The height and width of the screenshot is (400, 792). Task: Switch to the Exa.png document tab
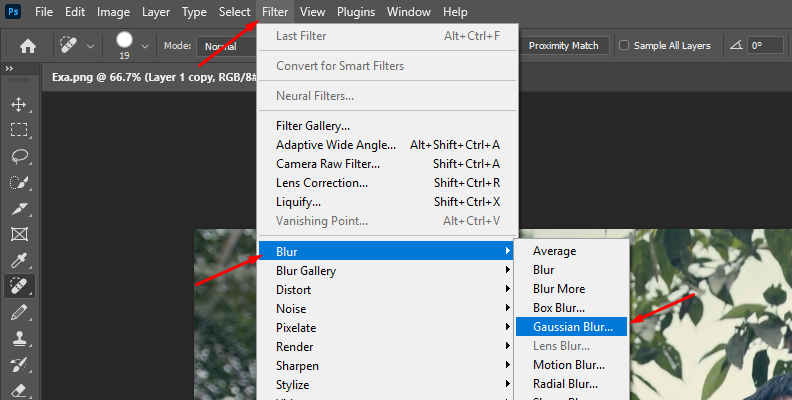pos(155,77)
